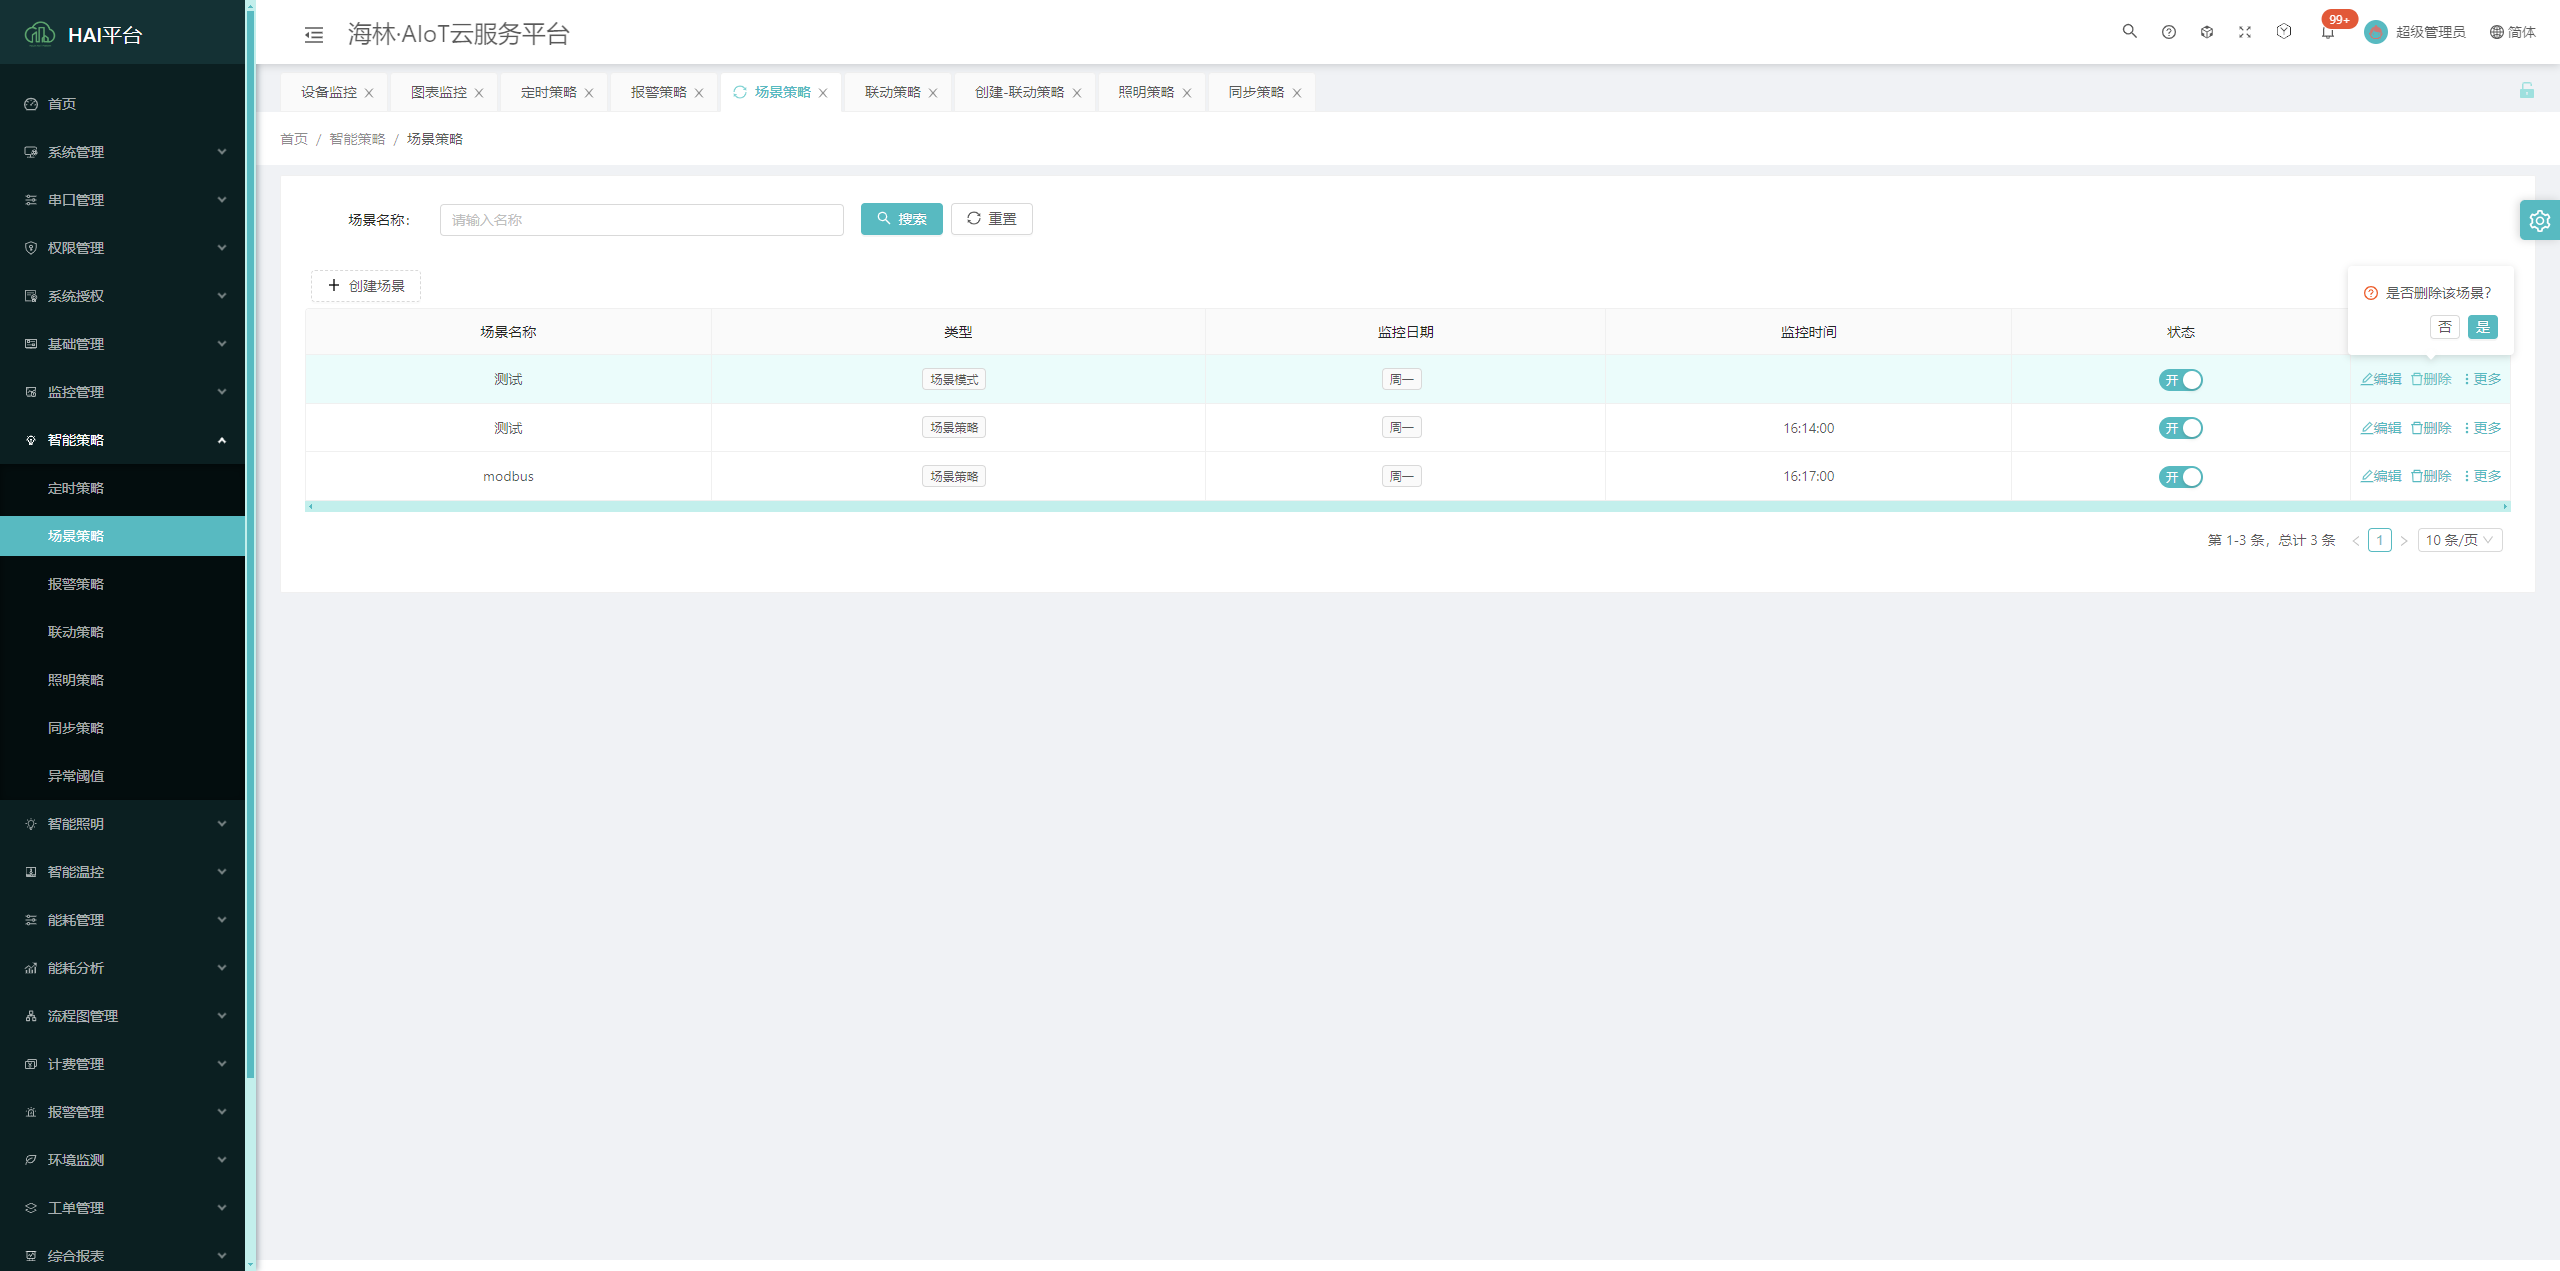
Task: Expand 串口管理 menu
Action: [x=122, y=200]
